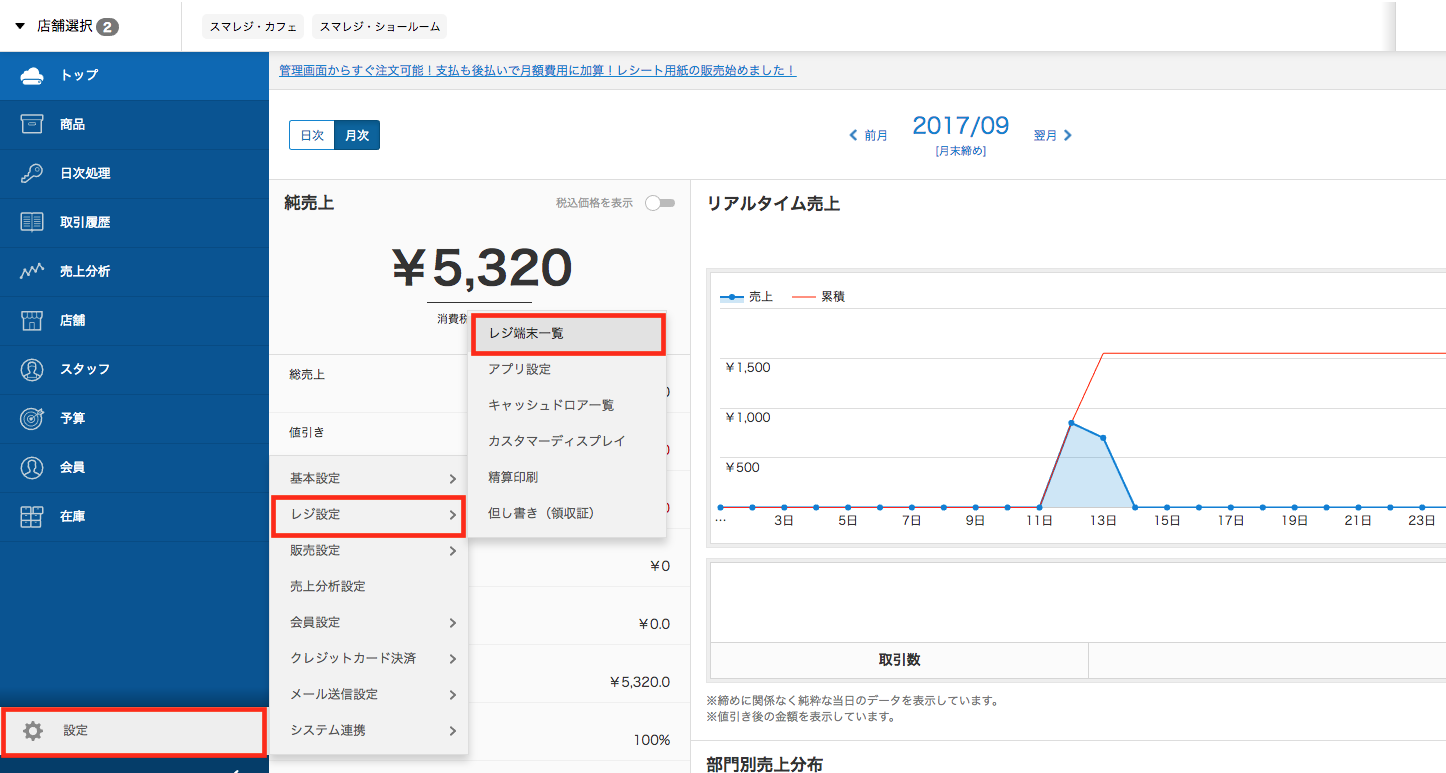Open 在庫 using its grid icon

32,516
